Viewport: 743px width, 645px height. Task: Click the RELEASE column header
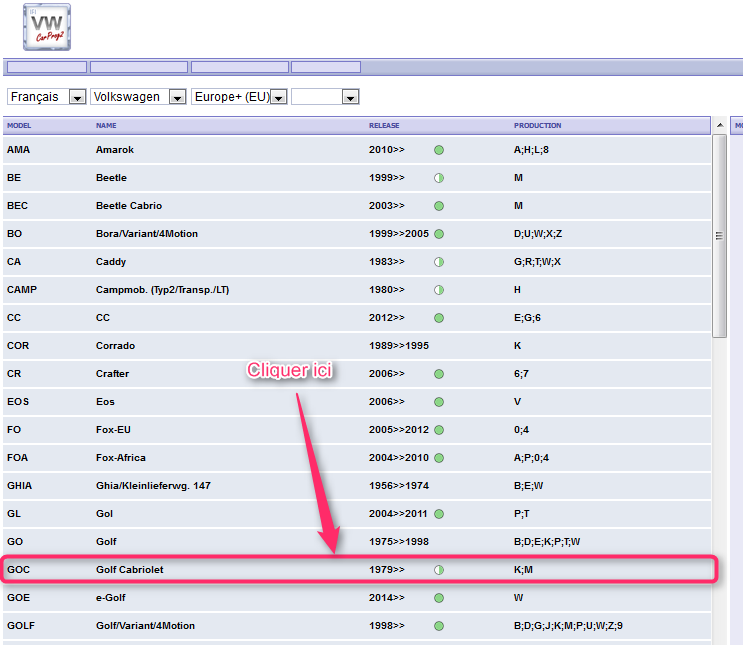click(384, 126)
